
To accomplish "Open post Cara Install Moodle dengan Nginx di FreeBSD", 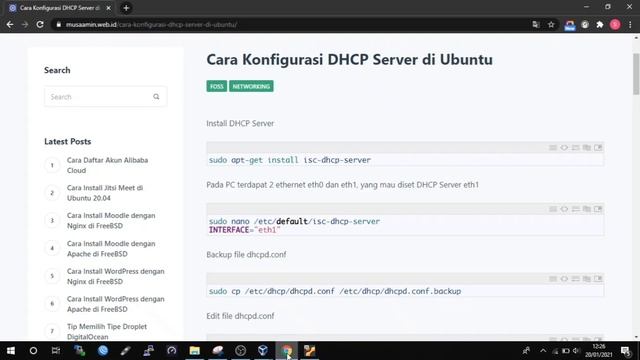I will 111,220.
